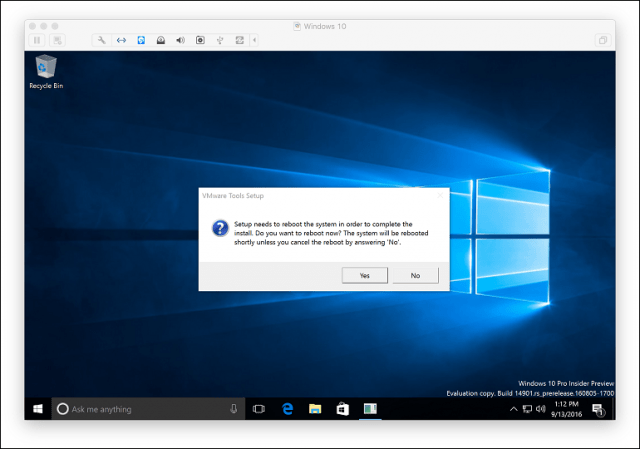Image resolution: width=640 pixels, height=449 pixels.
Task: Open File Explorer from the taskbar
Action: click(x=315, y=409)
